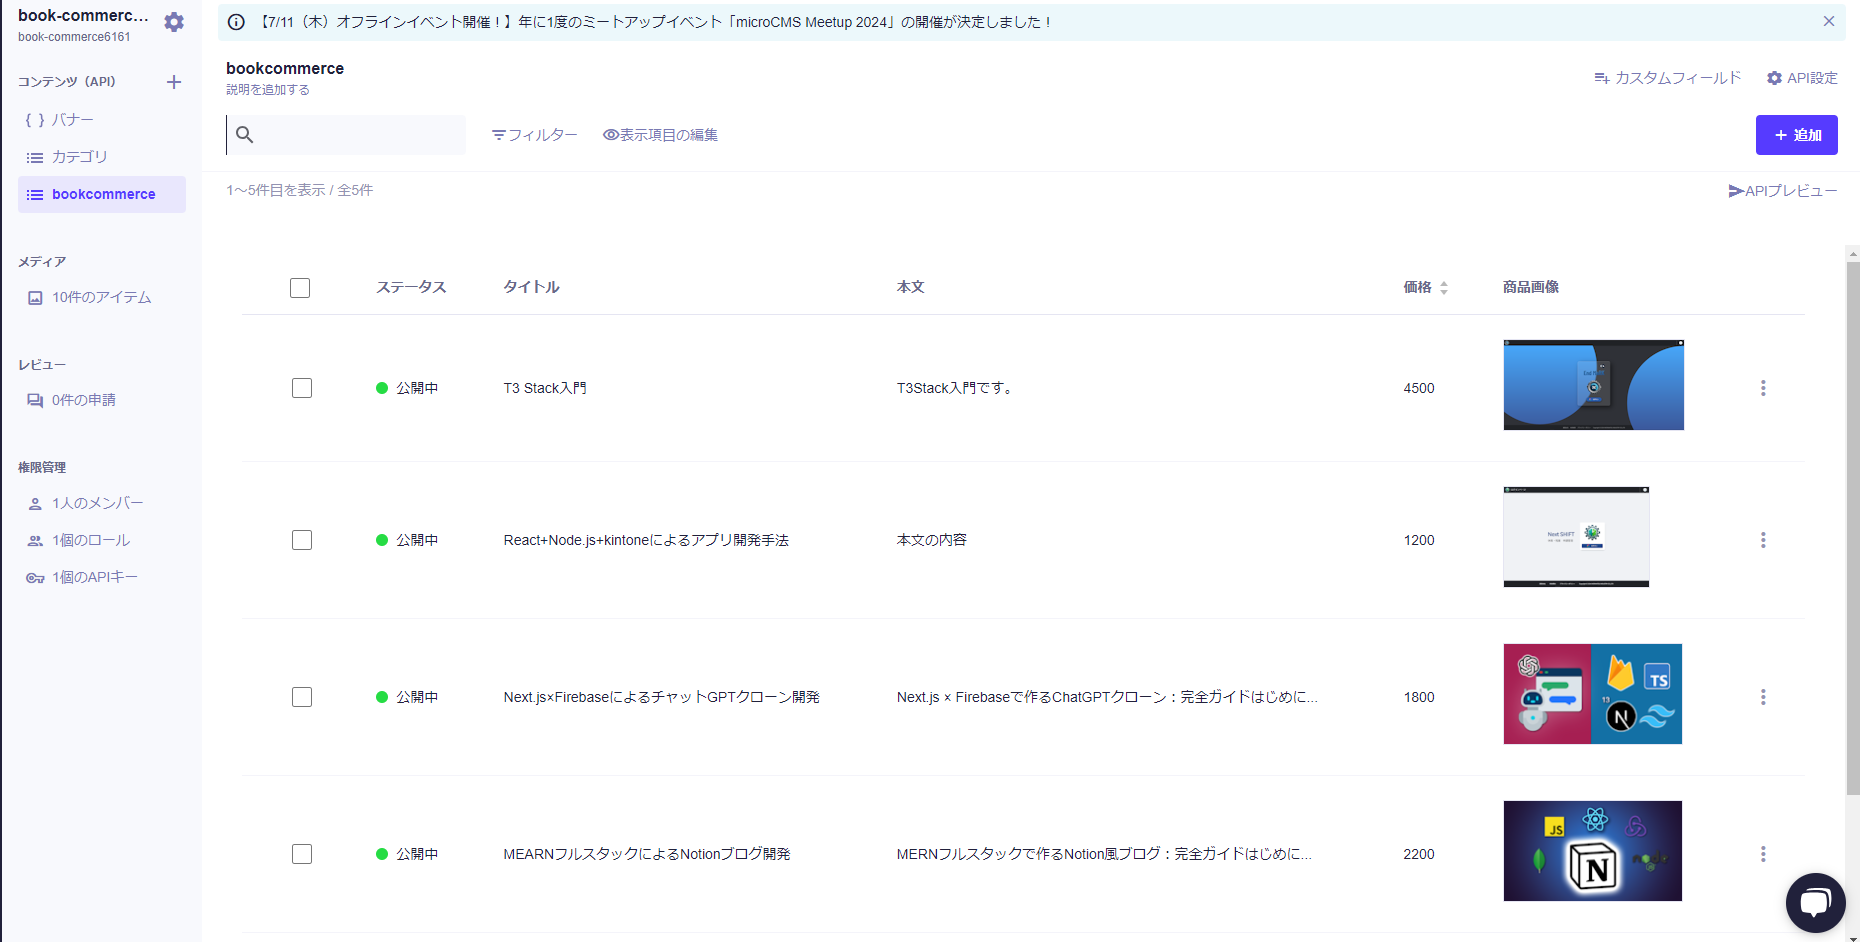The width and height of the screenshot is (1860, 942).
Task: Select カテゴリ in the sidebar
Action: coord(78,157)
